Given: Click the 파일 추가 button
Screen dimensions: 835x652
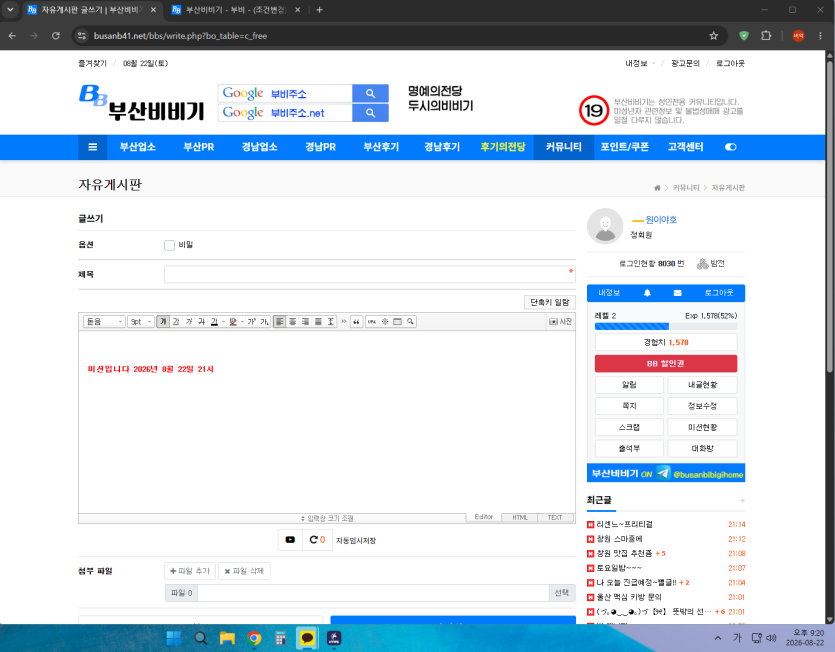Looking at the screenshot, I should (190, 571).
